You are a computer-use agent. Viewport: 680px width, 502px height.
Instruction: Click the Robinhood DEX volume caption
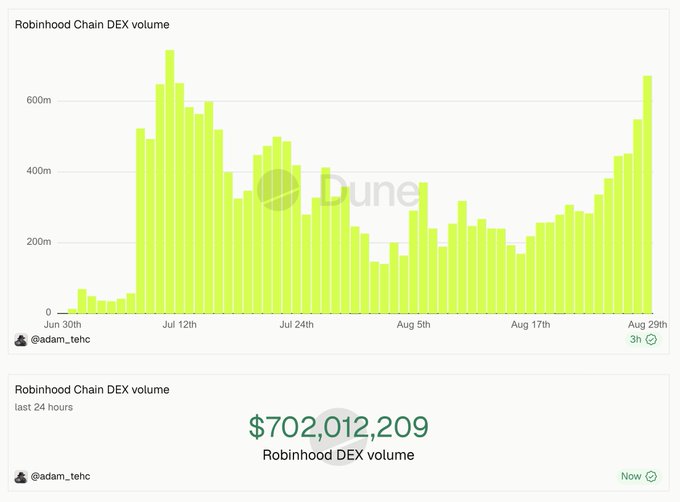338,455
